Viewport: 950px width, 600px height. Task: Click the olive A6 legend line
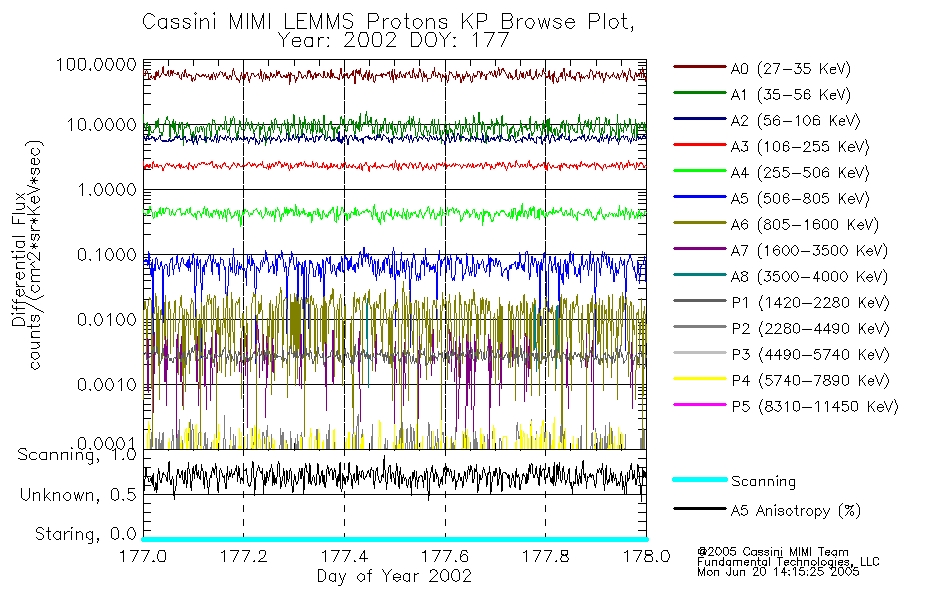[699, 223]
